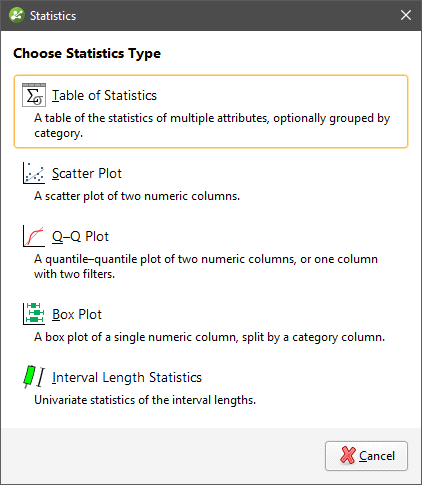This screenshot has height=485, width=422.
Task: Click the univariate statistics description text
Action: [145, 400]
